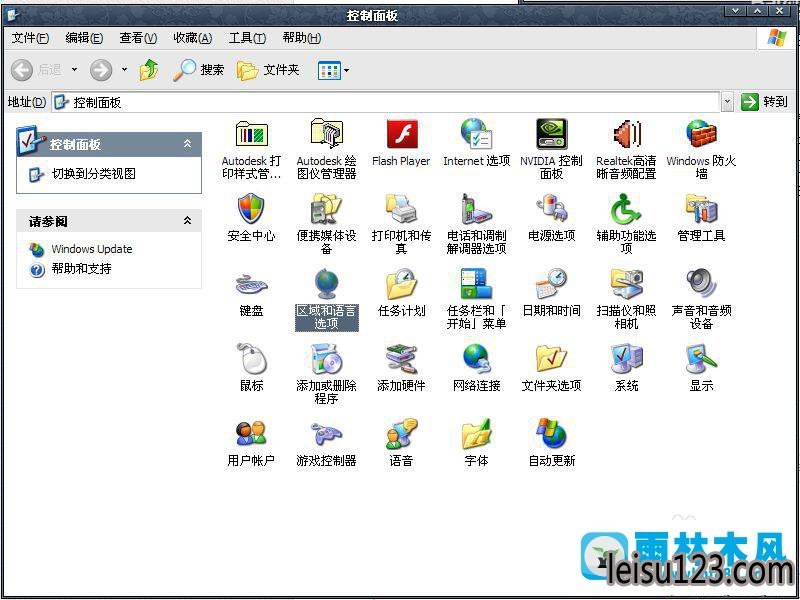Collapse the 控制面板 side panel
The height and width of the screenshot is (600, 800).
coord(187,144)
